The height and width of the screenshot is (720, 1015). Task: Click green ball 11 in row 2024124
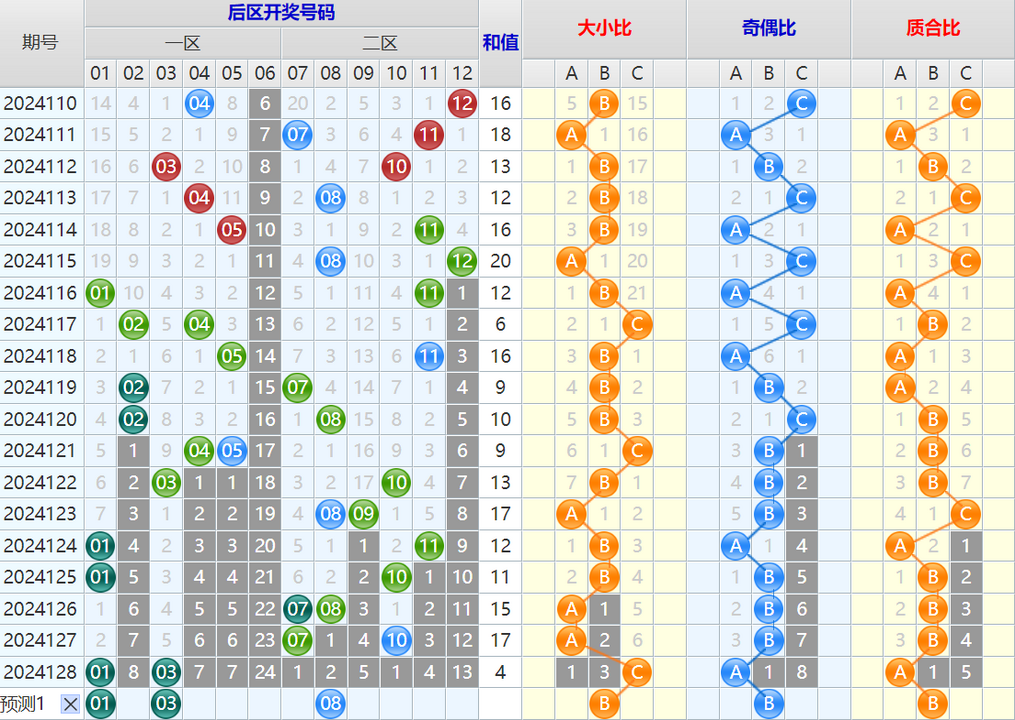pos(429,546)
